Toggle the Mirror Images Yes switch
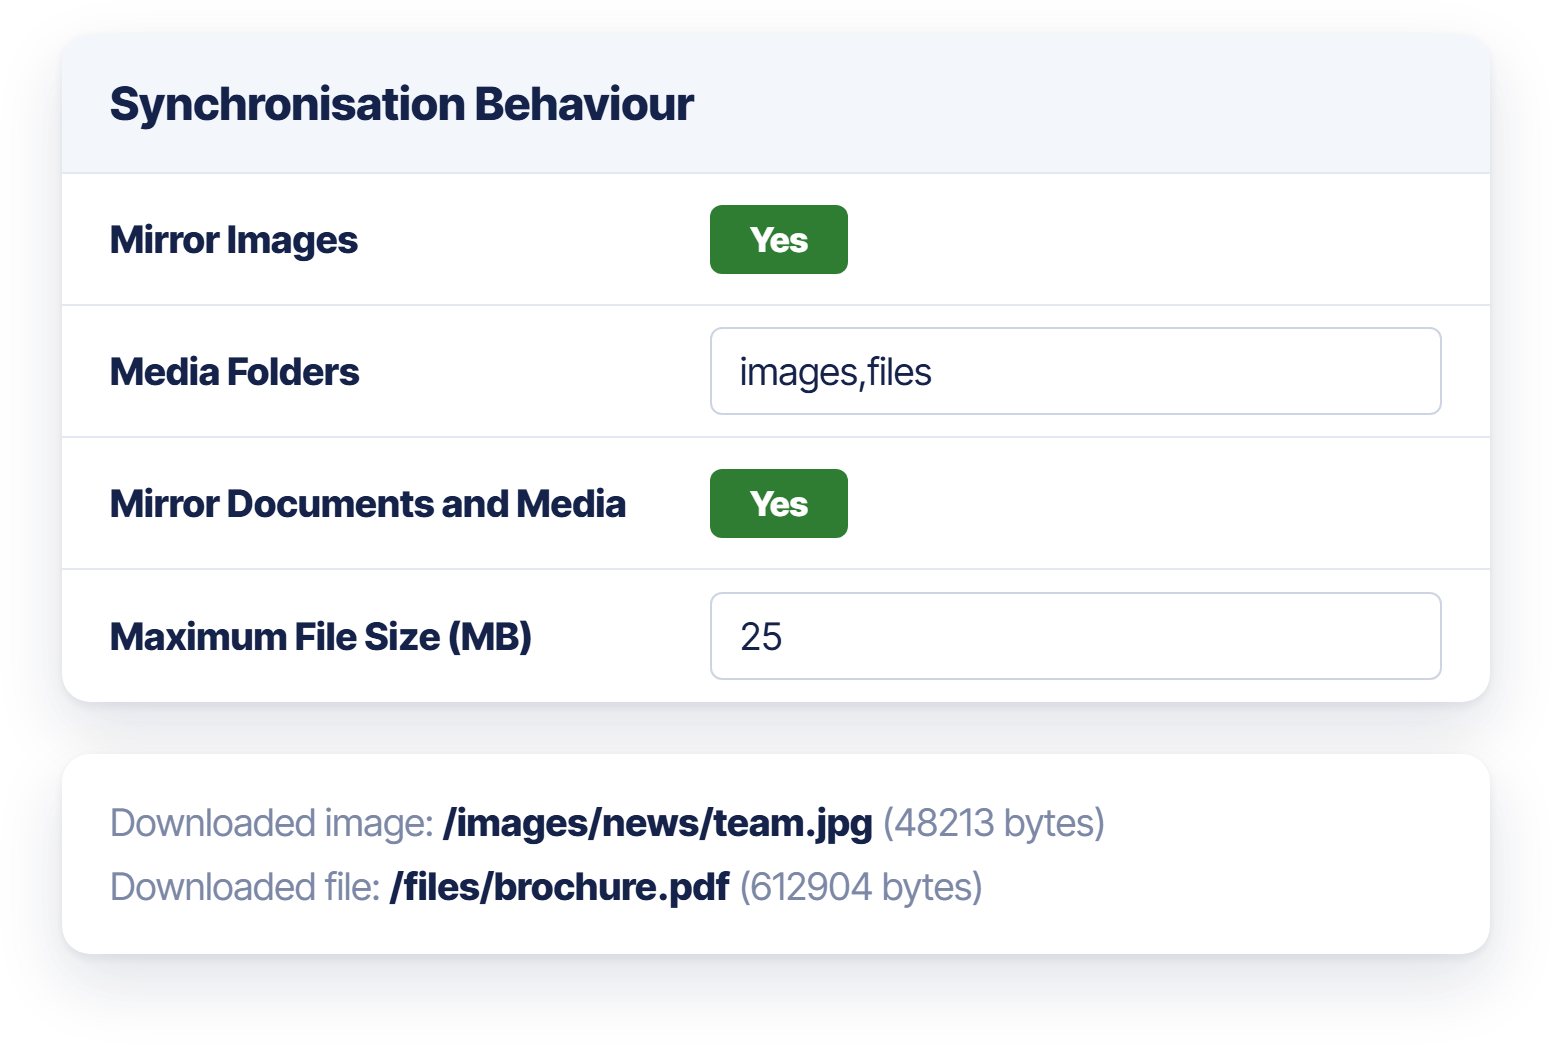1552x1044 pixels. pos(778,240)
